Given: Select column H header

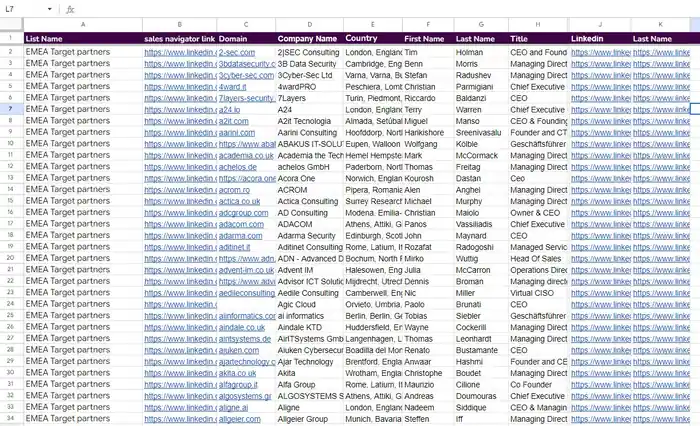Looking at the screenshot, I should 538,25.
